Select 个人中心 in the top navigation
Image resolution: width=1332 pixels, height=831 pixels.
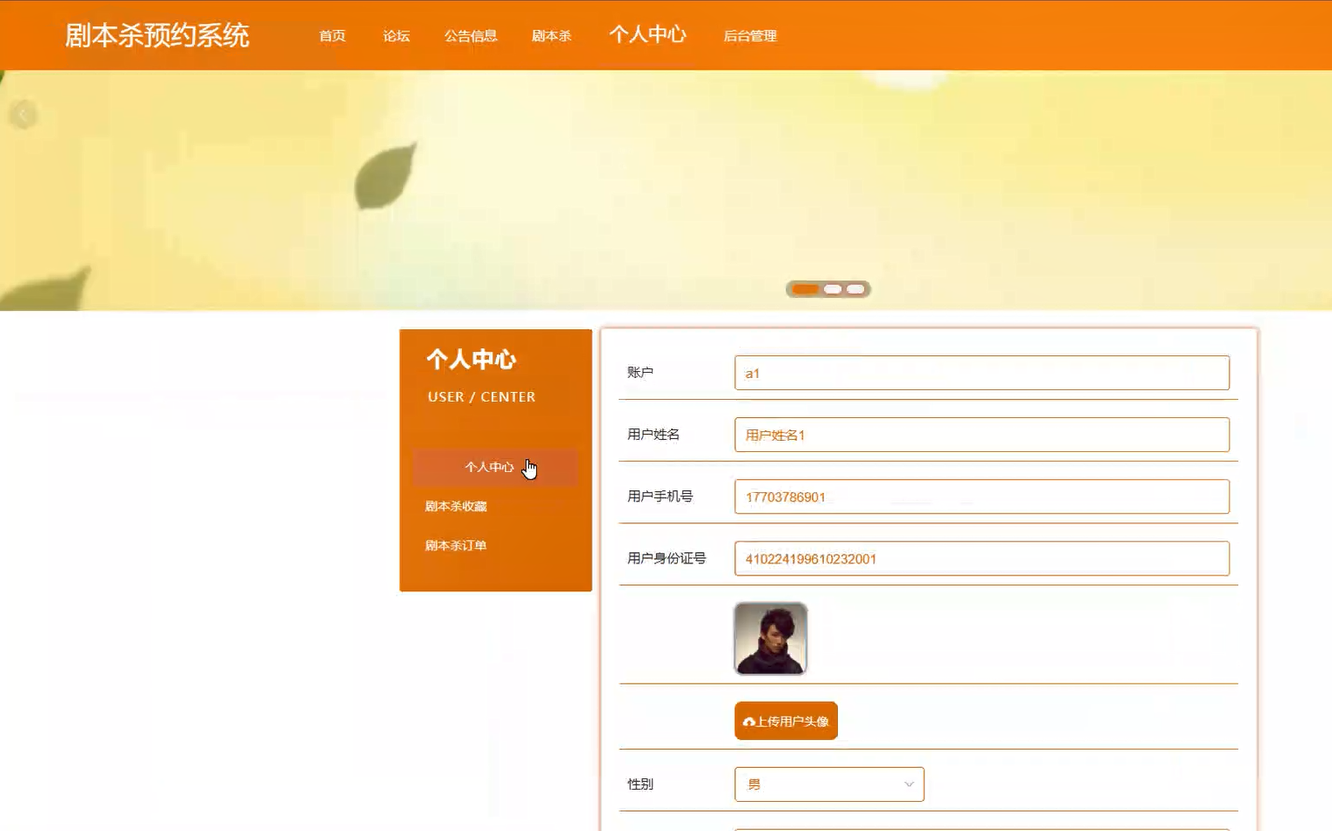[x=647, y=35]
